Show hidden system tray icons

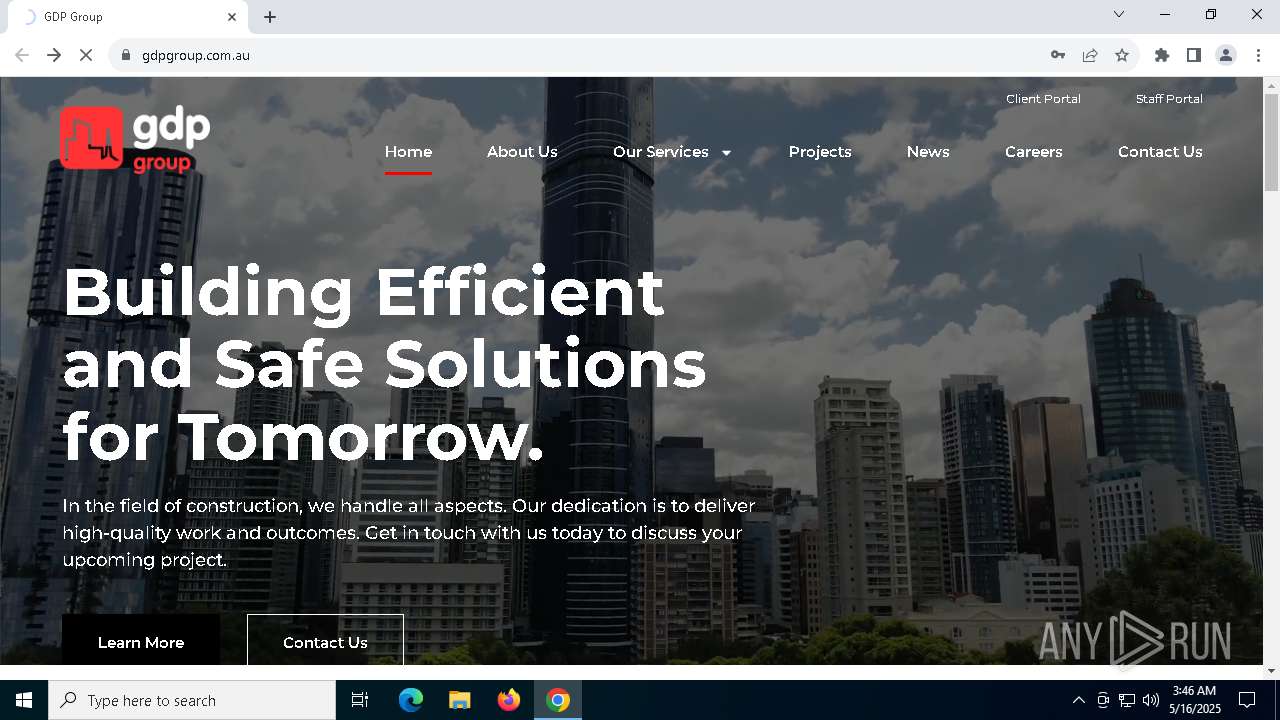[x=1078, y=700]
